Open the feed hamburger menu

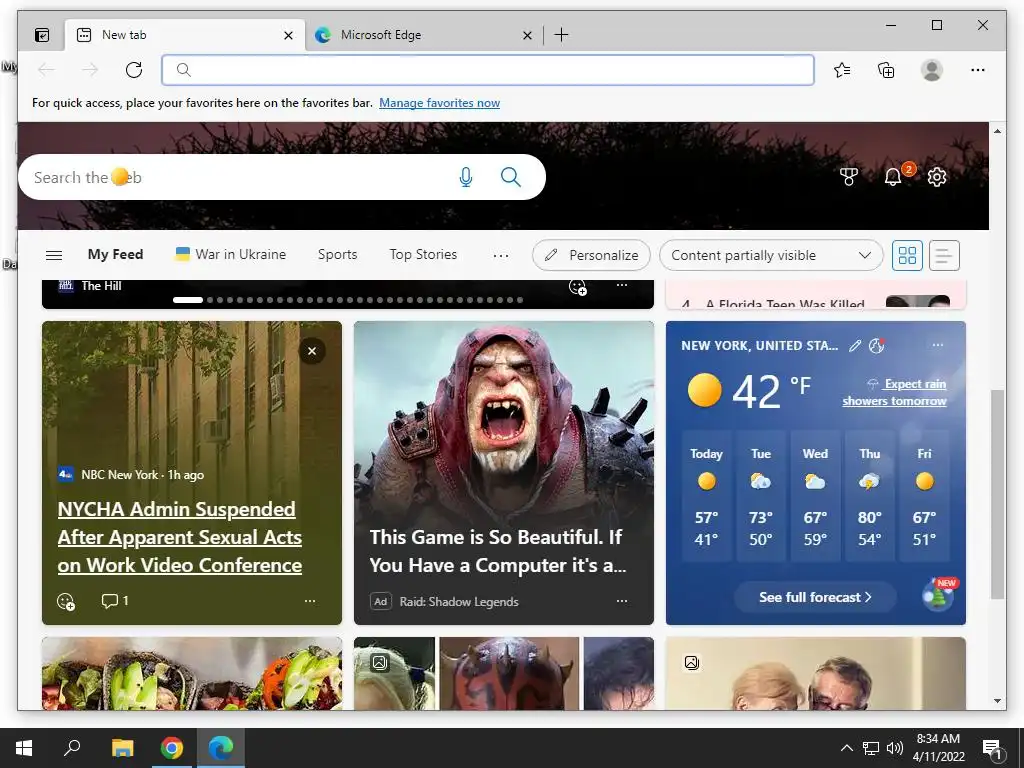click(54, 255)
